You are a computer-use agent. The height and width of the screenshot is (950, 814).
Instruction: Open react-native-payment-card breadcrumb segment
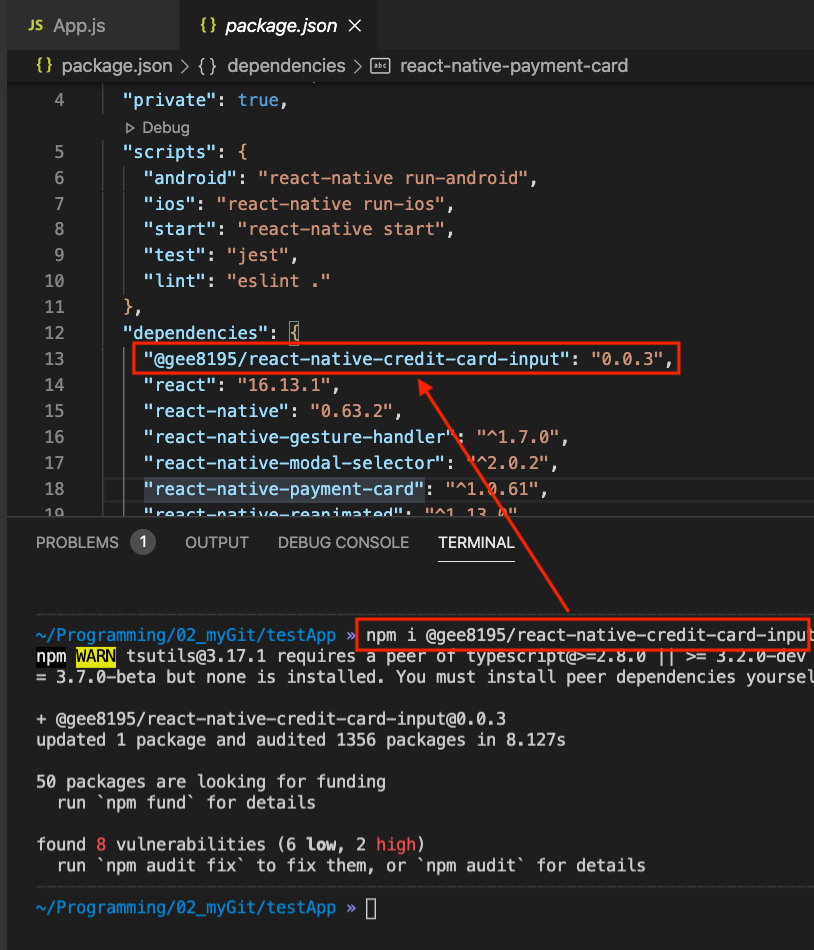click(x=514, y=65)
